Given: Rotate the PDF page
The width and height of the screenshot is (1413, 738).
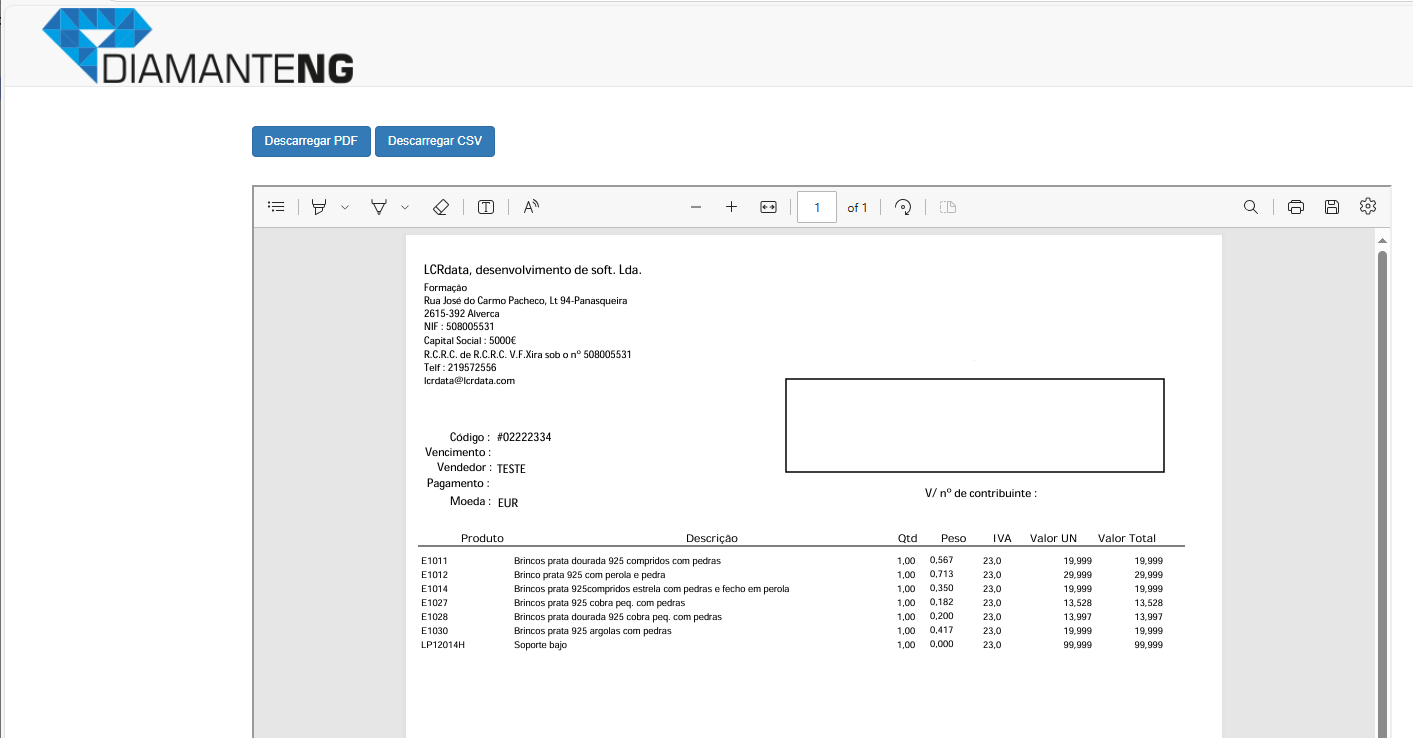Looking at the screenshot, I should [903, 207].
